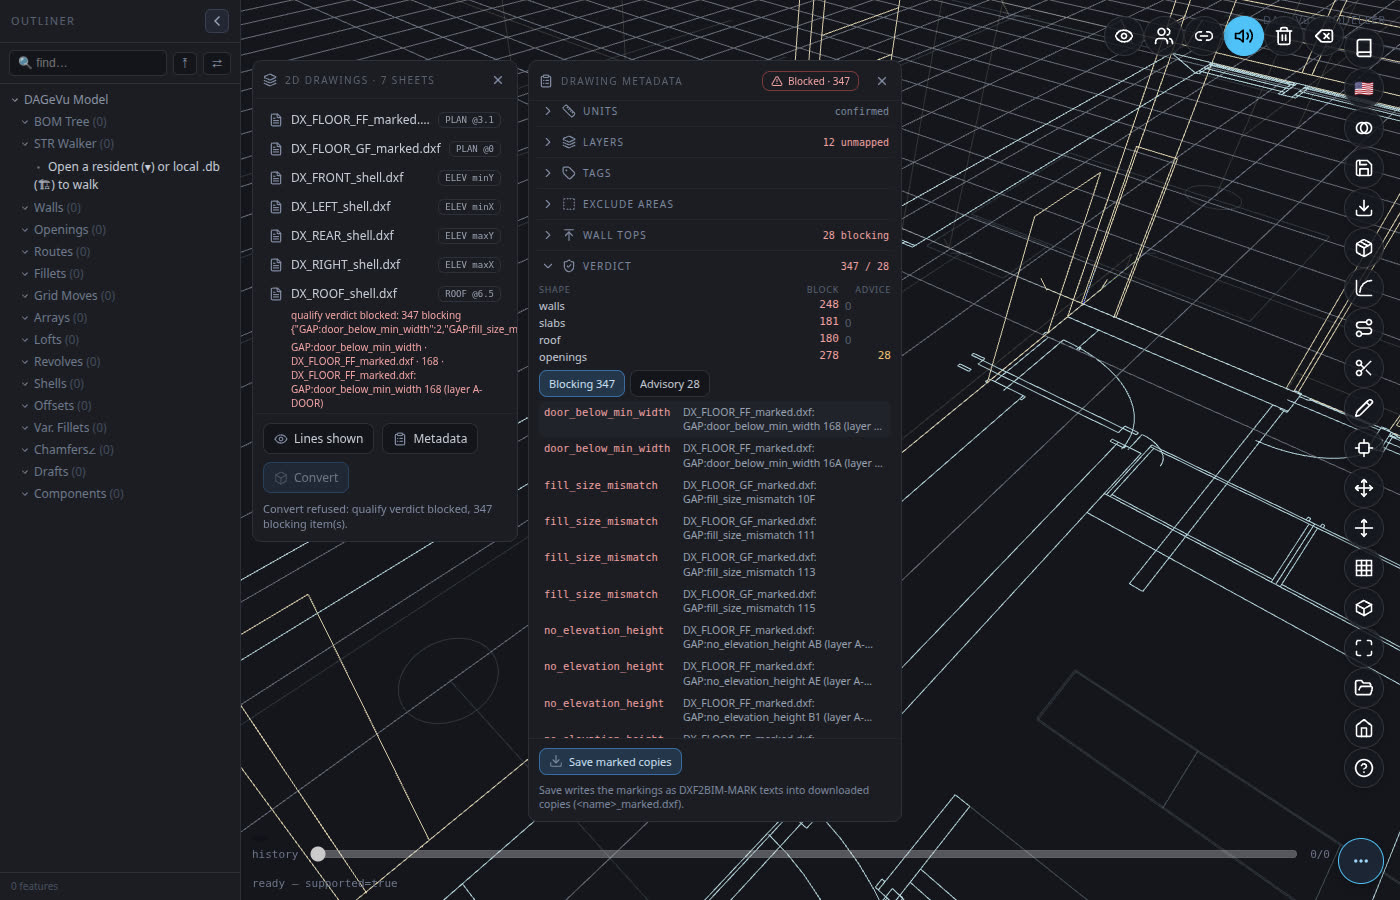
Task: Select DX_FRONT_shell.dxf sheet
Action: [x=385, y=178]
